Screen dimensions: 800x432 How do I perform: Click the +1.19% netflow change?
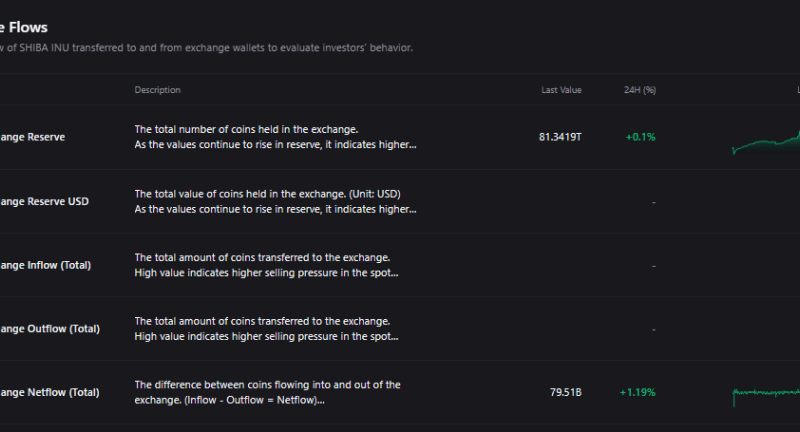(637, 392)
